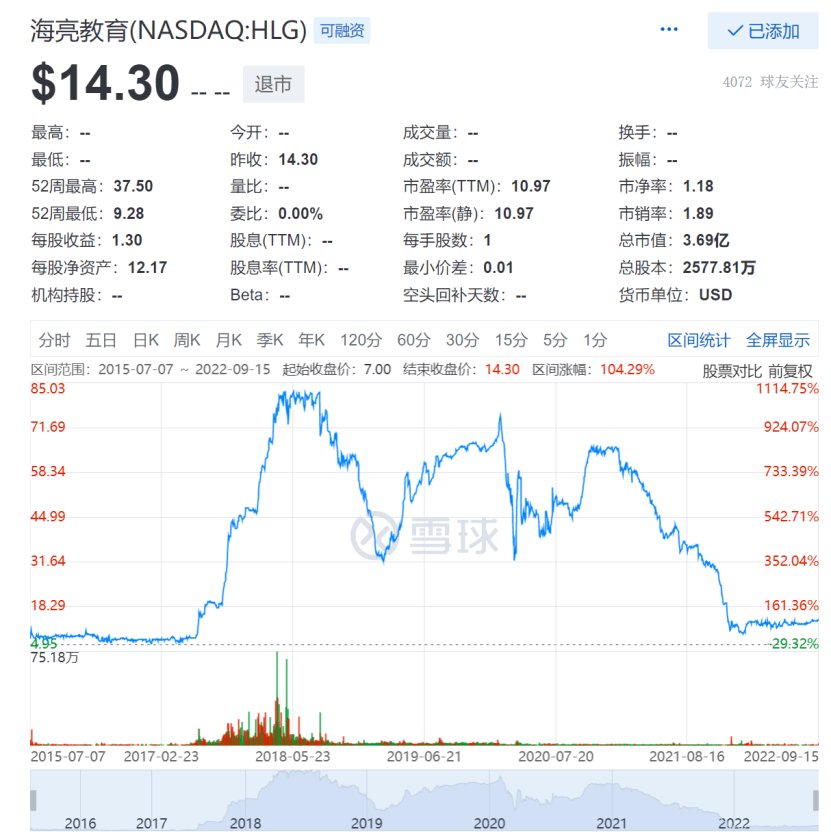Select the 五日 five-day chart tab
The height and width of the screenshot is (837, 831).
tap(101, 340)
